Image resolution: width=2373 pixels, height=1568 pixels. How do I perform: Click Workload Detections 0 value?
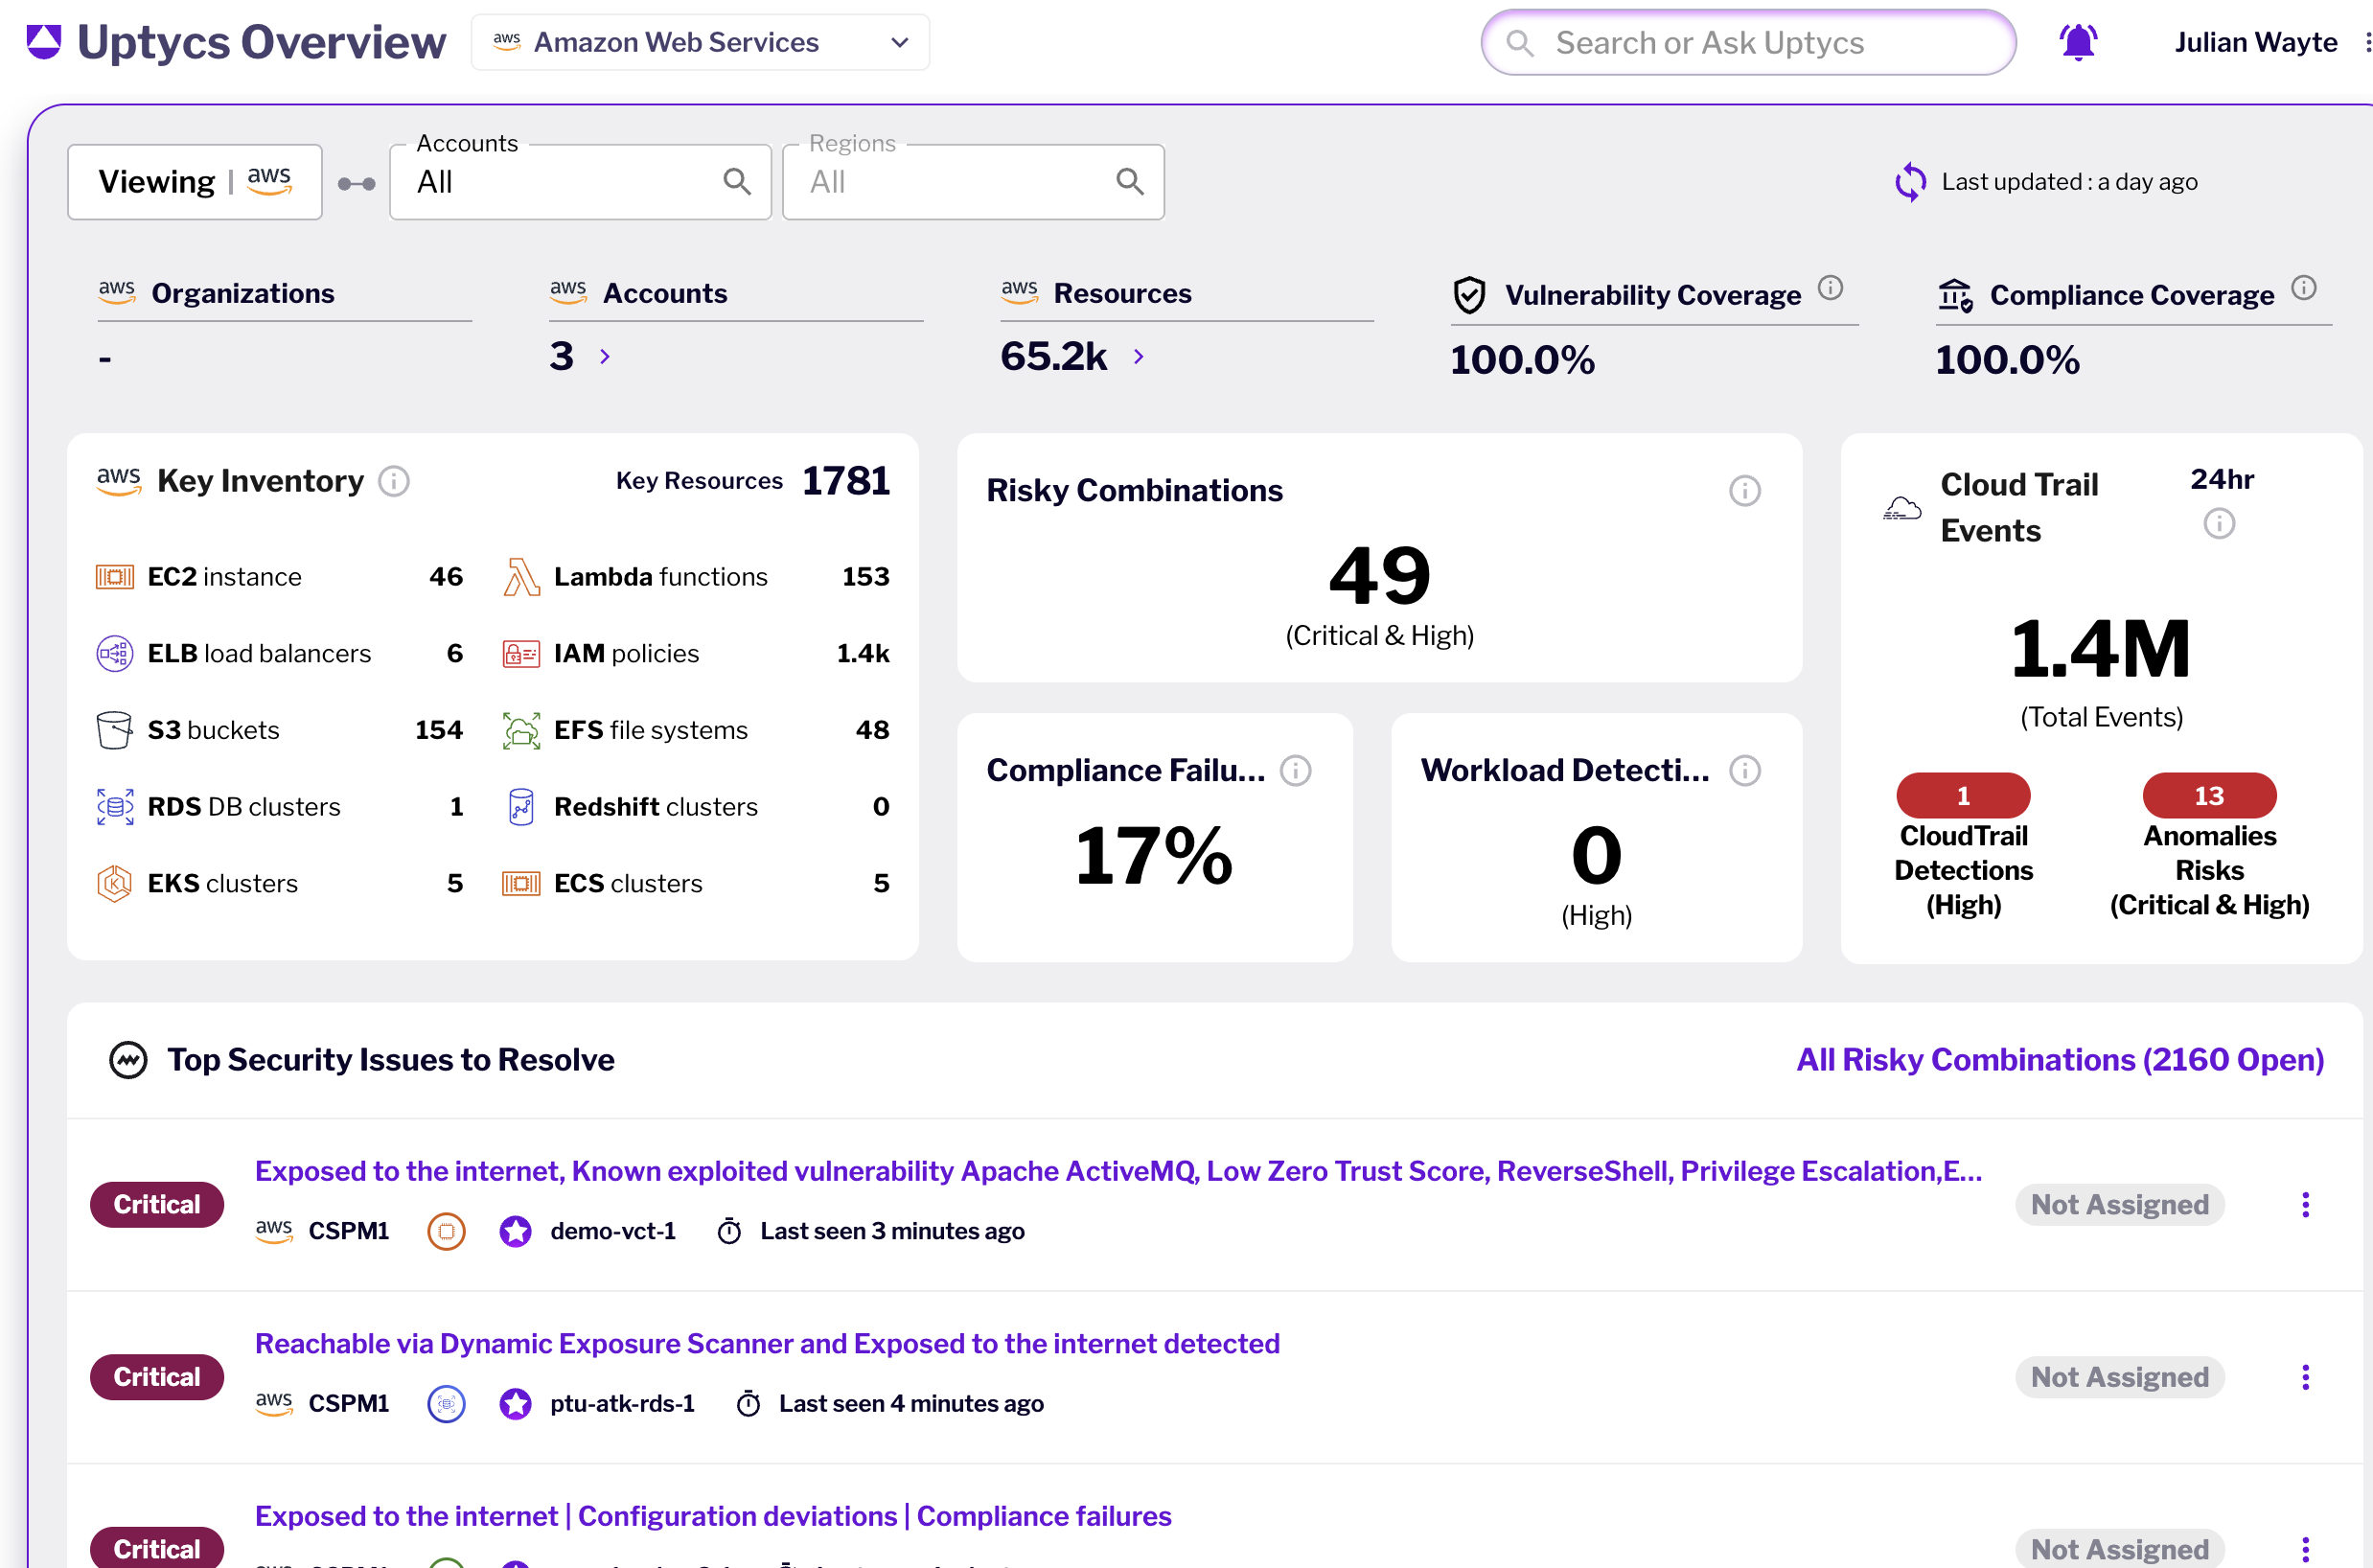point(1596,856)
